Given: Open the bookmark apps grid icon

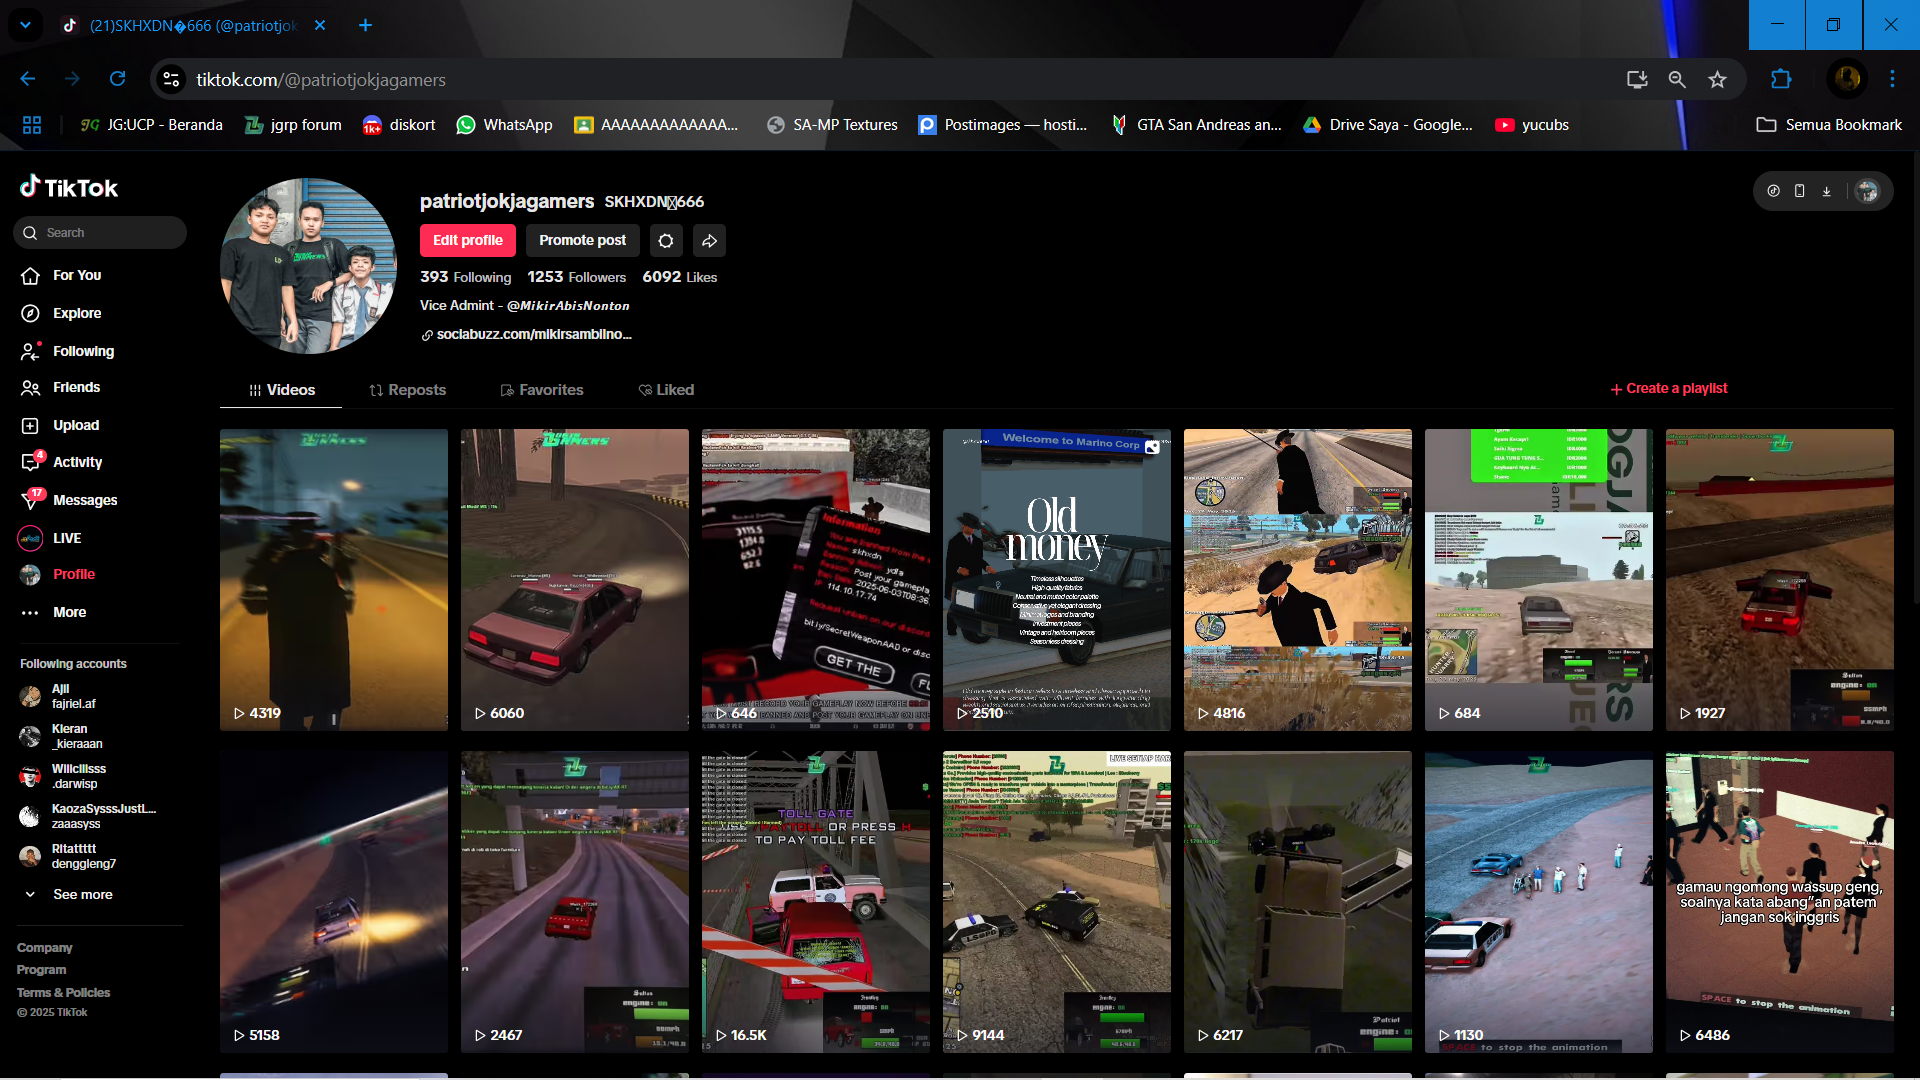Looking at the screenshot, I should 32,125.
